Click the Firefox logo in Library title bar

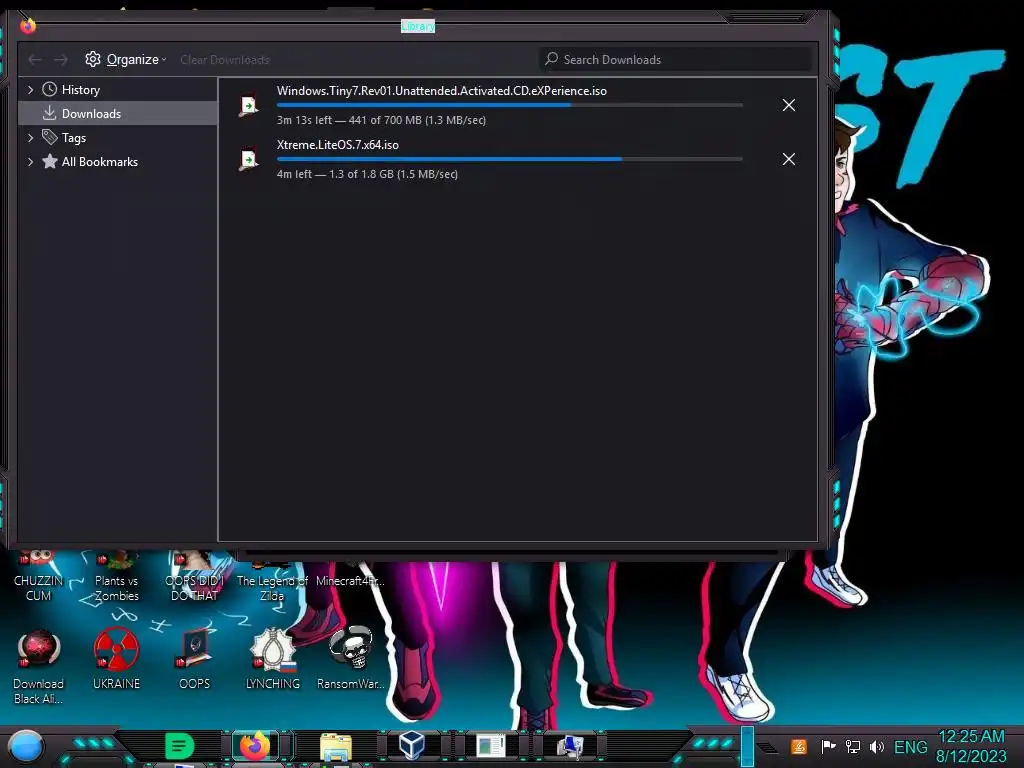[27, 25]
